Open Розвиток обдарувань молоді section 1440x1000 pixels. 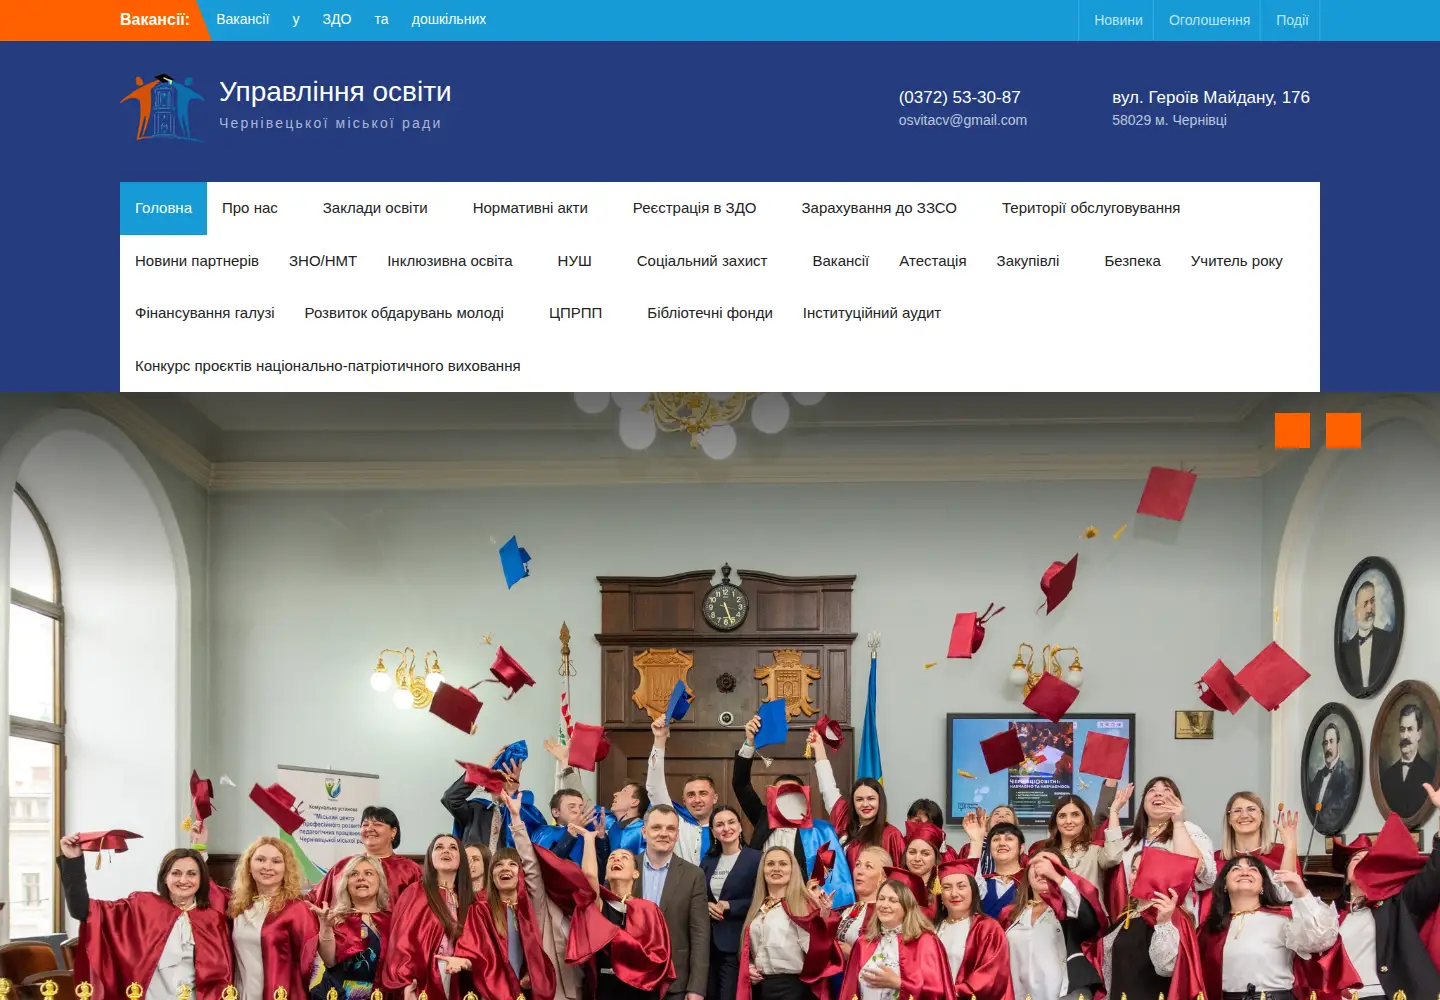click(404, 313)
